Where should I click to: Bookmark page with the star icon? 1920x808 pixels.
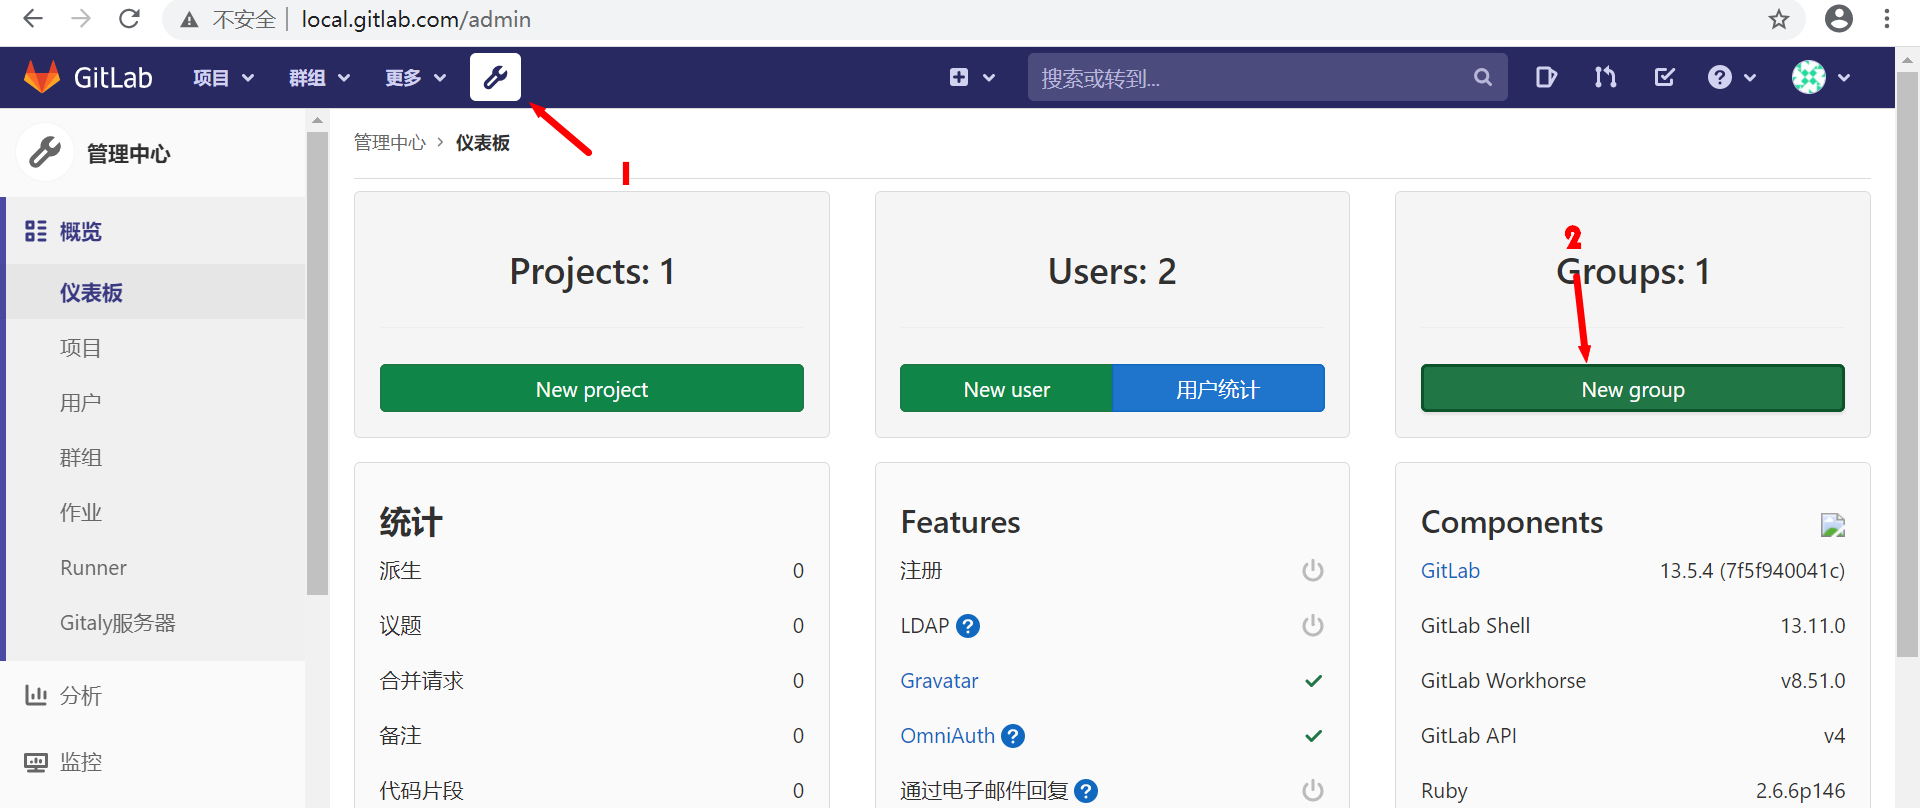coord(1779,19)
